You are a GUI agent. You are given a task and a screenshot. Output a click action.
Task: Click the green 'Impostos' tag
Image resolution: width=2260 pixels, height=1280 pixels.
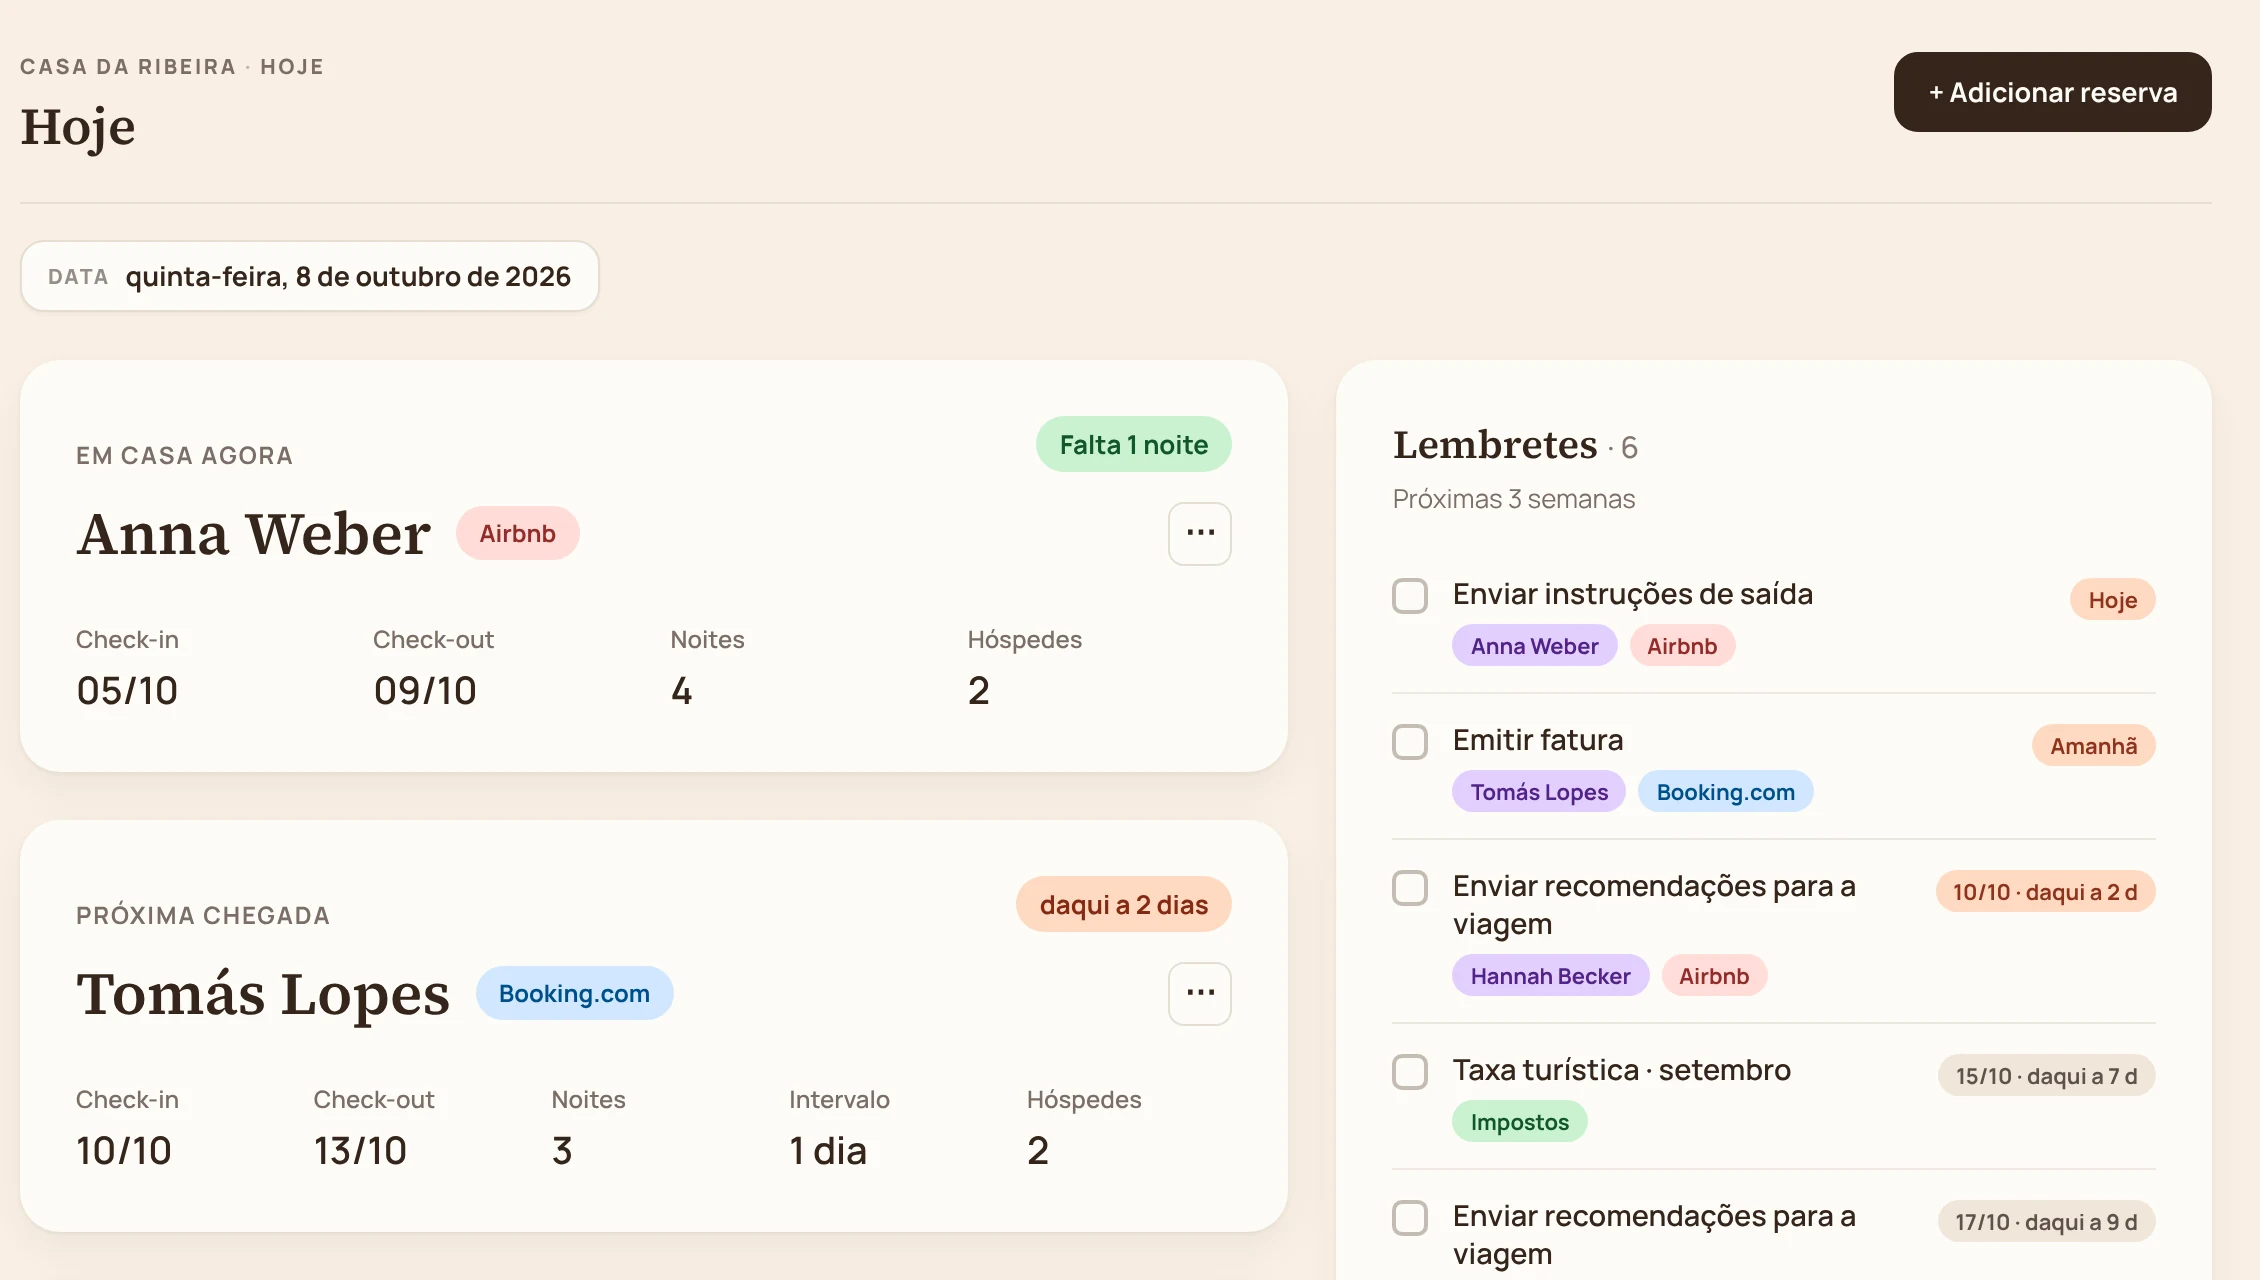(1519, 1122)
